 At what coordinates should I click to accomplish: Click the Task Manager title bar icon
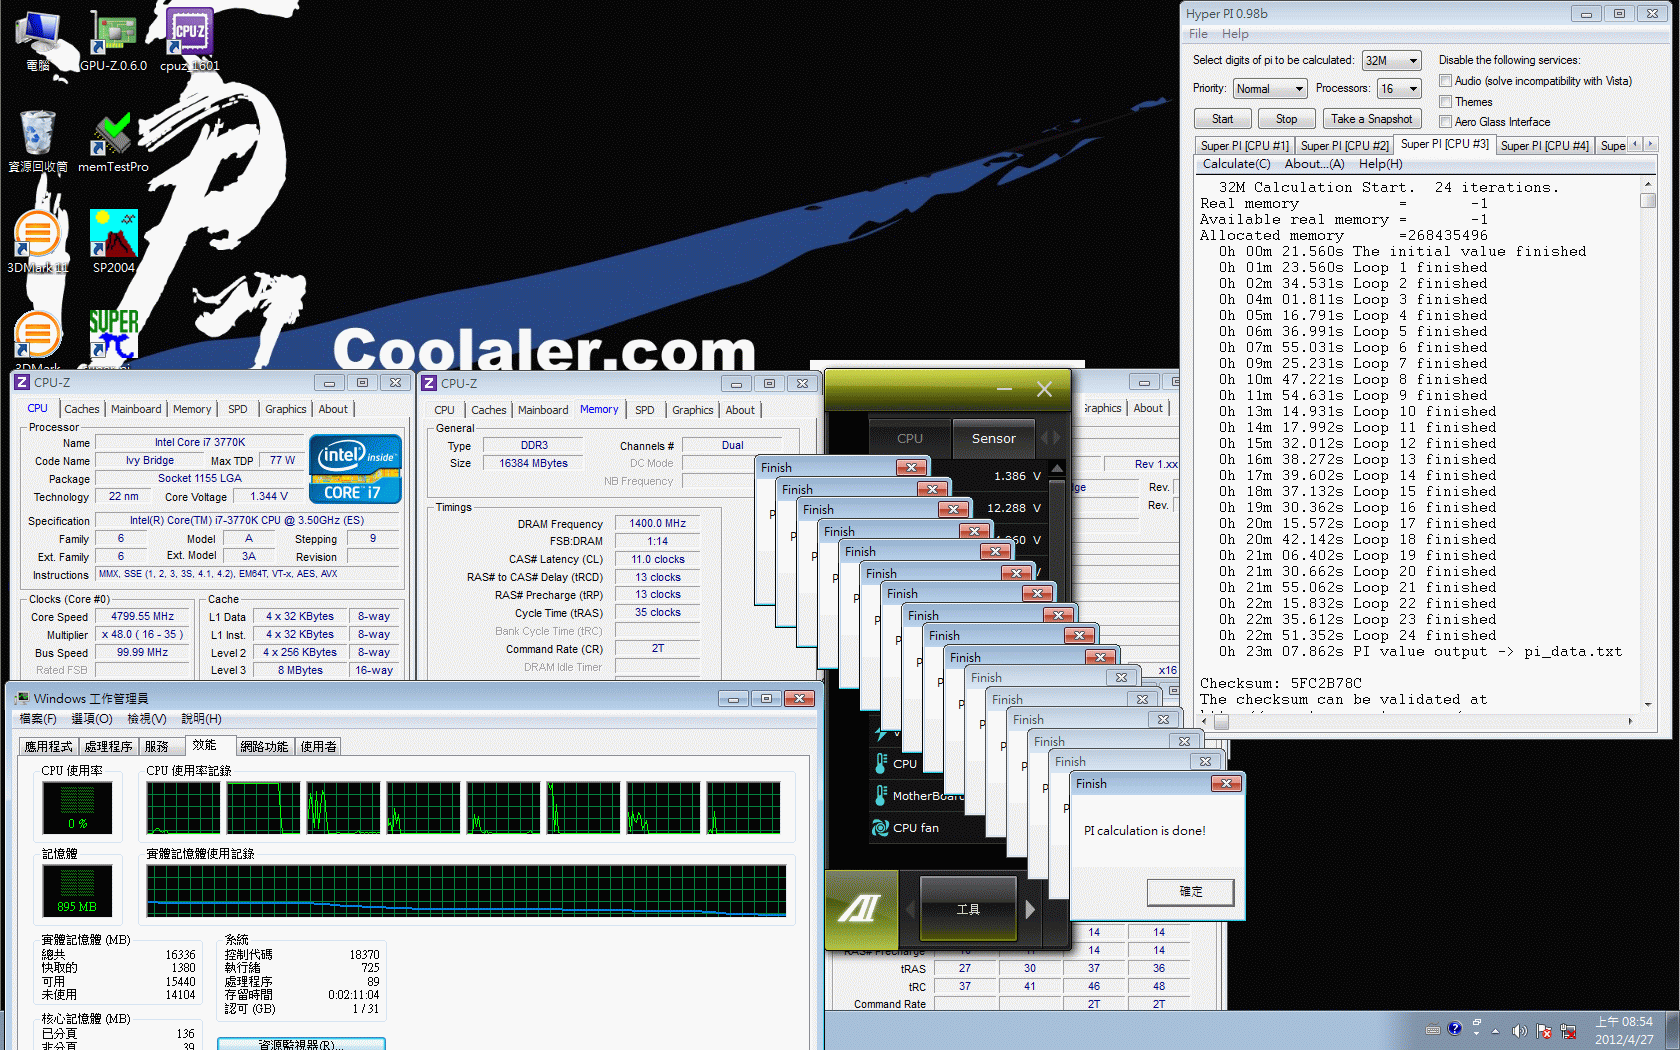click(x=21, y=698)
